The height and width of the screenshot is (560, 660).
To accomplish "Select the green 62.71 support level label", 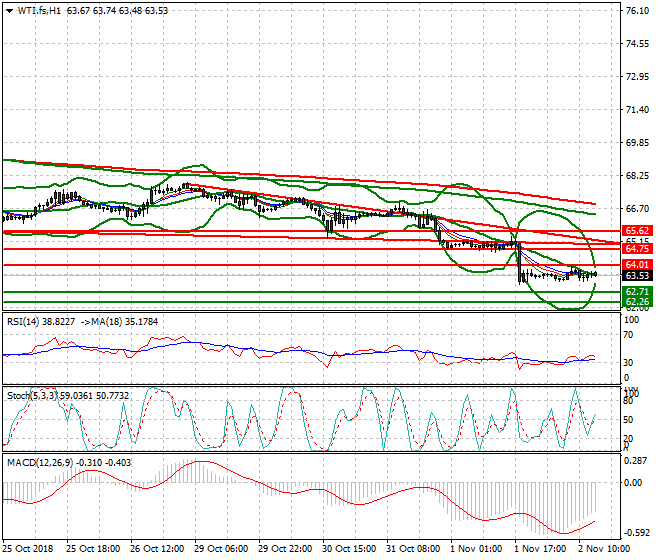I will [x=637, y=292].
